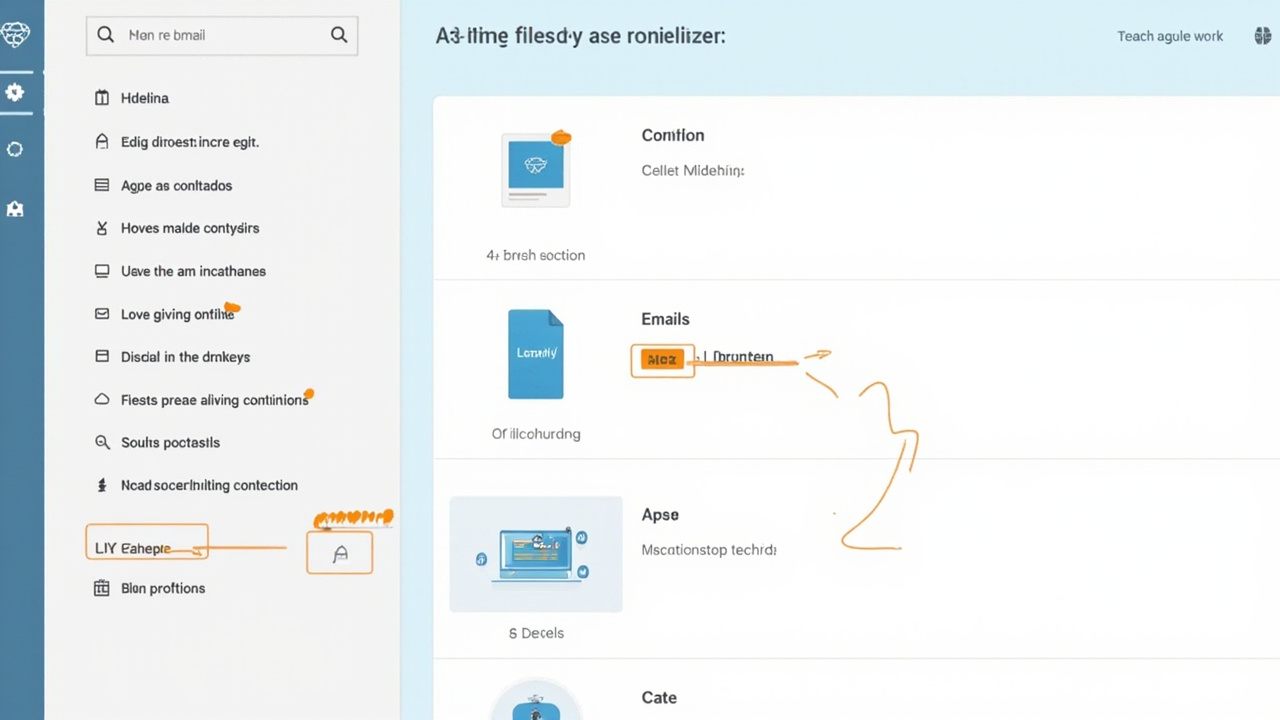The height and width of the screenshot is (720, 1280).
Task: Open the "Edig diroest:incre eglt." sidebar item
Action: point(189,142)
